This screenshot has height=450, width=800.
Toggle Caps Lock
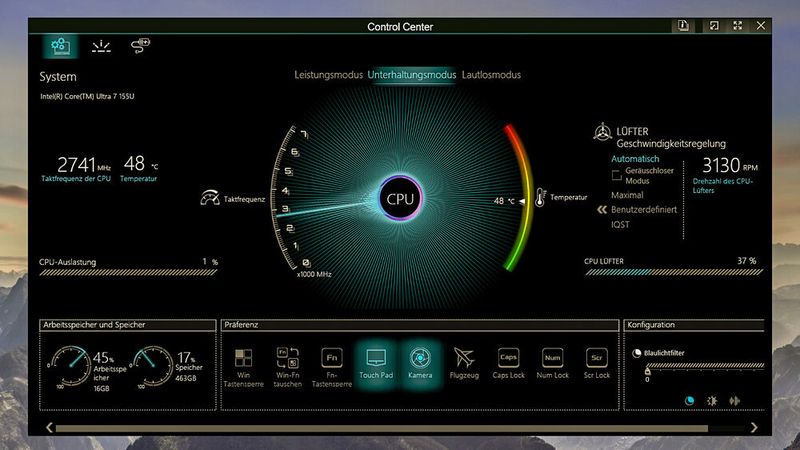tap(508, 363)
